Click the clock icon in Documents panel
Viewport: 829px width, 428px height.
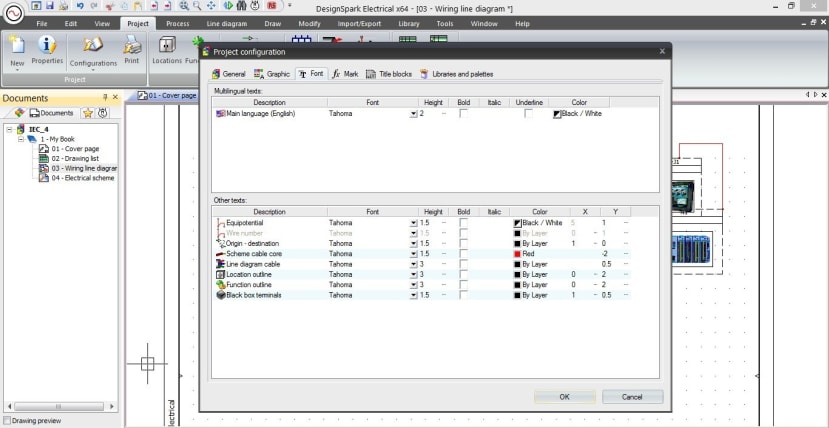[103, 113]
